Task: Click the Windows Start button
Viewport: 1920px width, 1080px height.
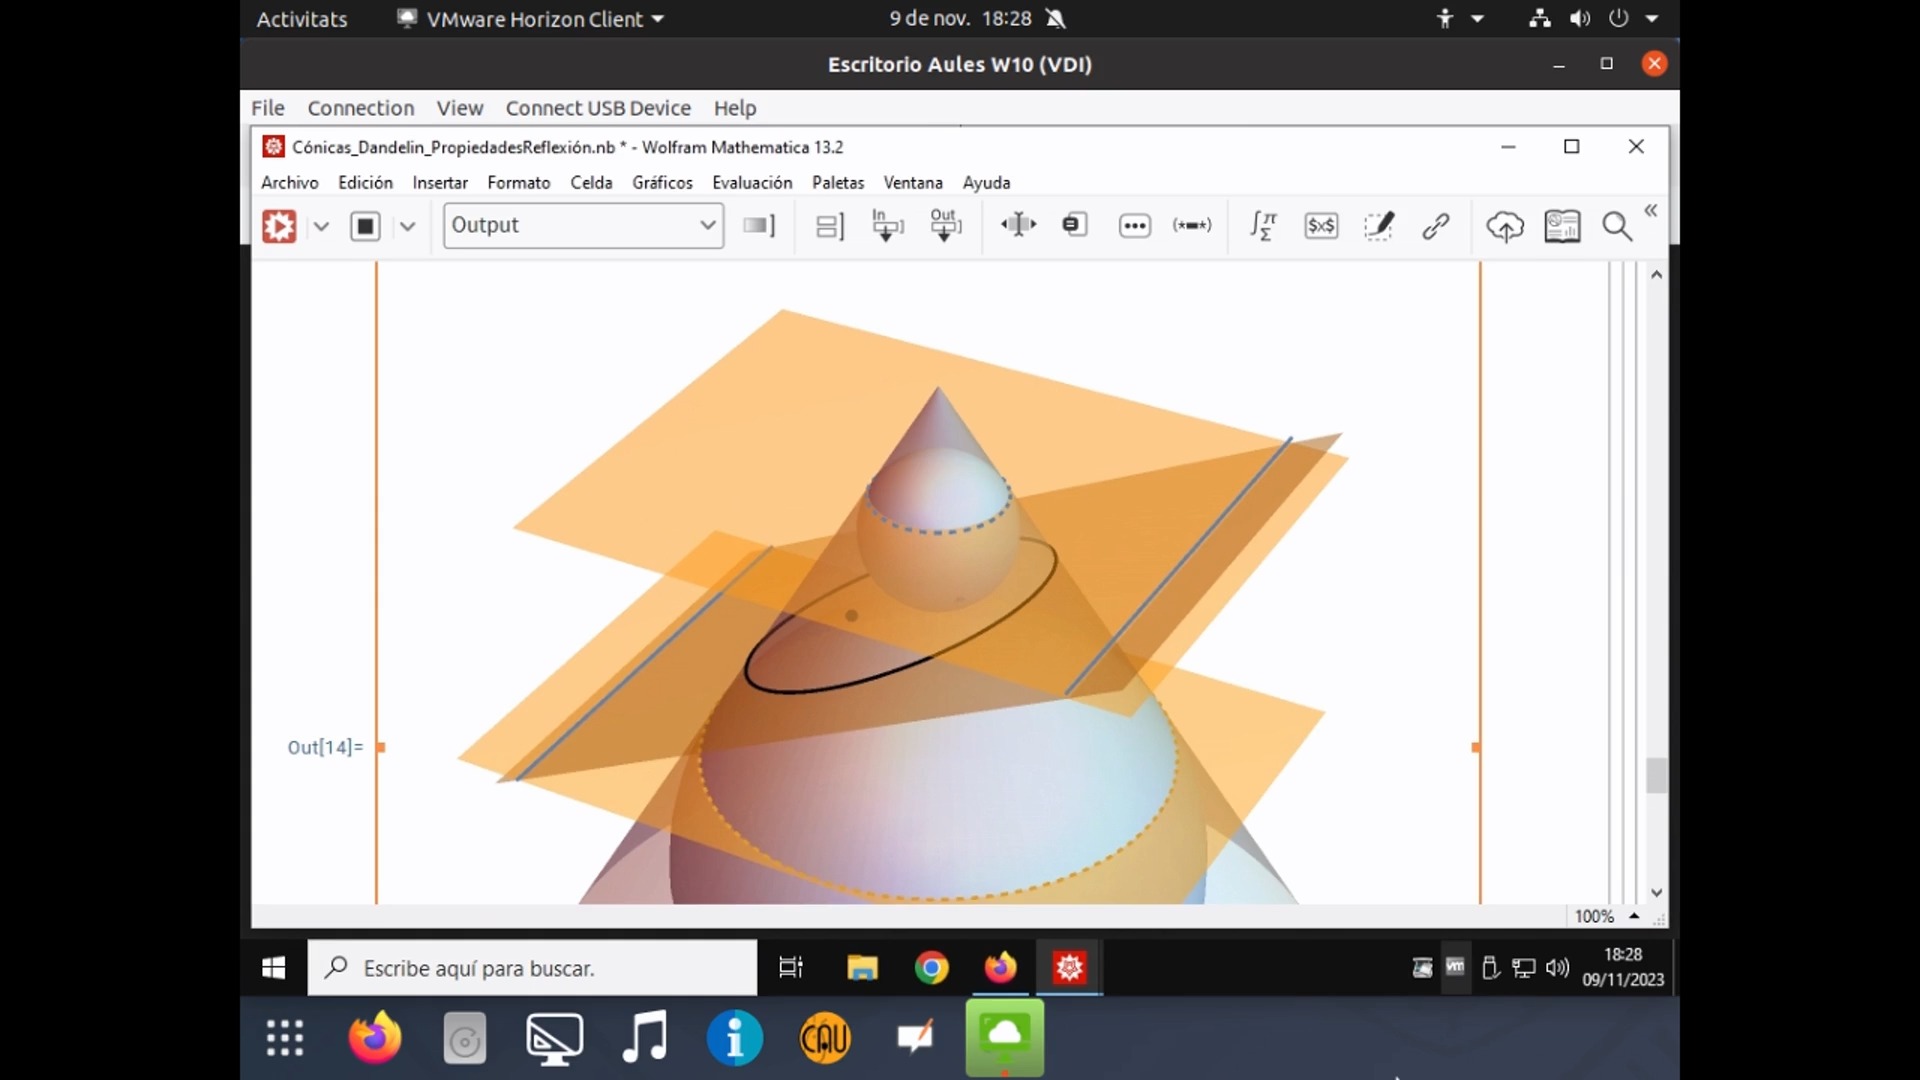Action: coord(273,968)
